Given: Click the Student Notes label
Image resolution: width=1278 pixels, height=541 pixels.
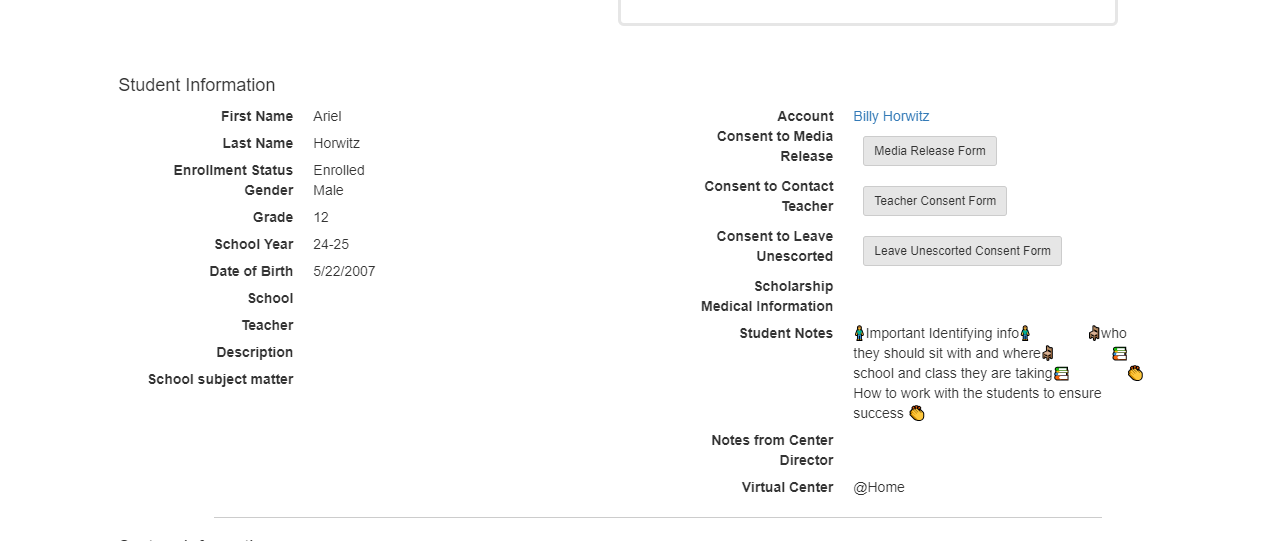Looking at the screenshot, I should pyautogui.click(x=786, y=333).
